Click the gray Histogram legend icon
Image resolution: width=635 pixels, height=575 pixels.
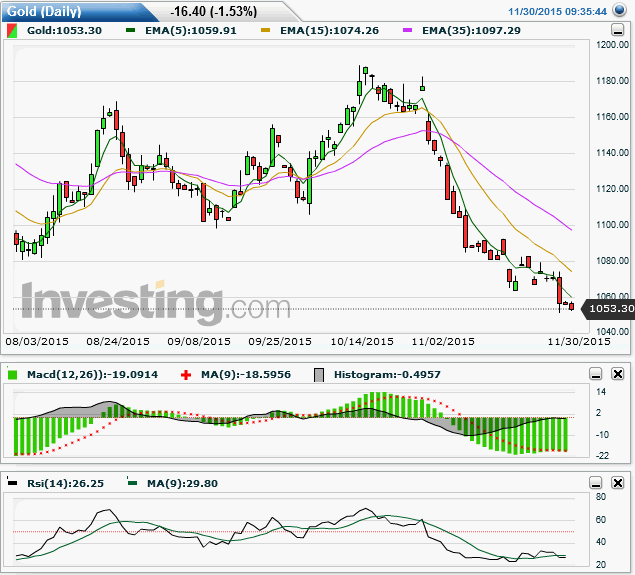(319, 375)
